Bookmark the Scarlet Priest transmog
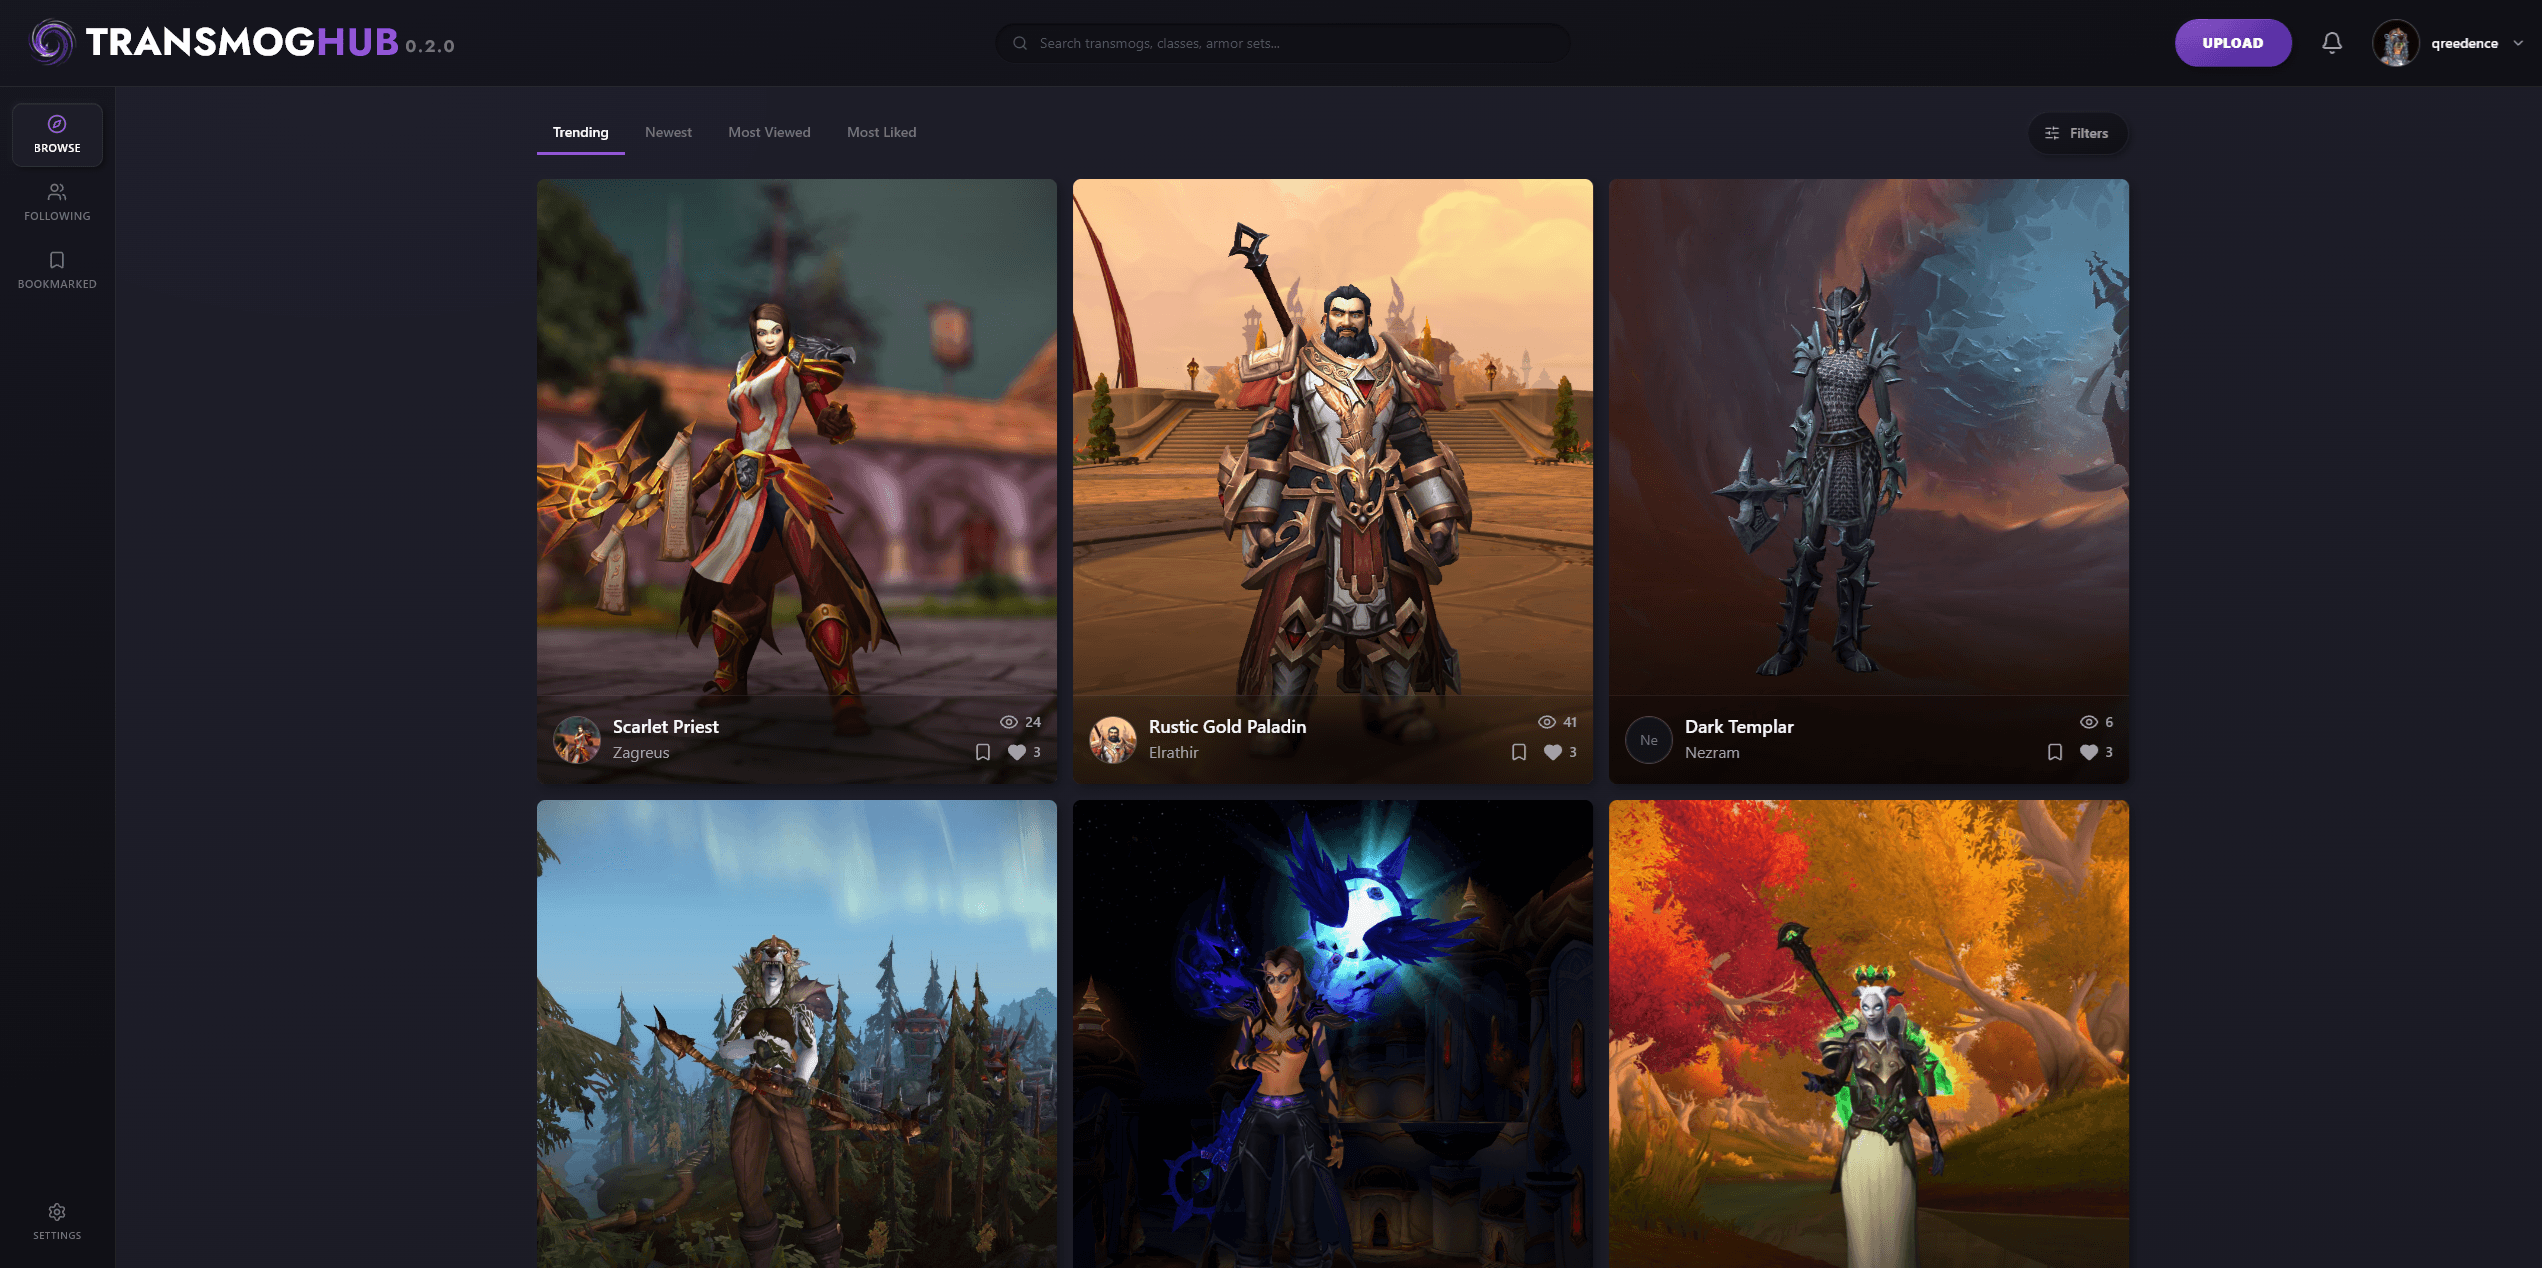This screenshot has height=1268, width=2542. (x=983, y=752)
